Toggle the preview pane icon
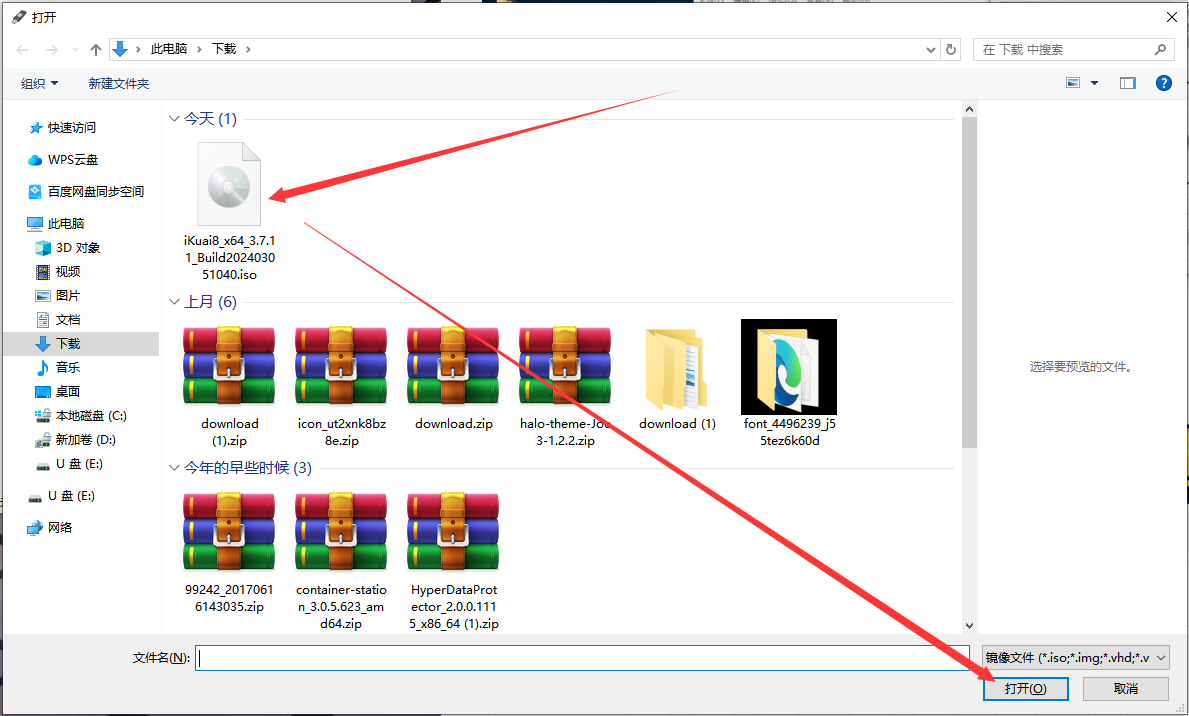Image resolution: width=1189 pixels, height=716 pixels. click(1128, 83)
